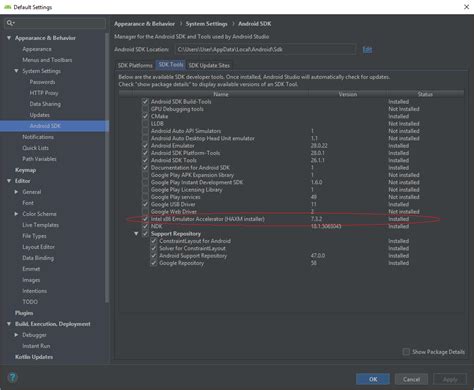
Task: Open Keymap settings
Action: [25, 170]
